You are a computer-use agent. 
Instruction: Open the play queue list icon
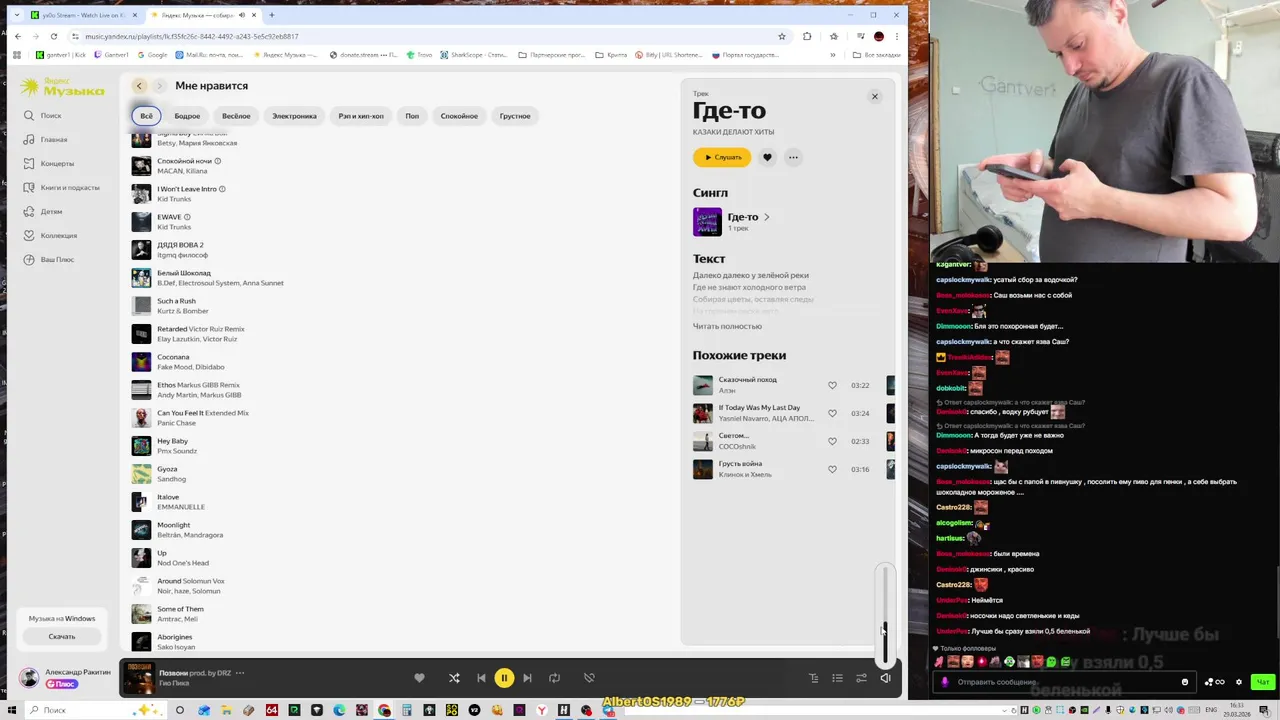point(837,678)
